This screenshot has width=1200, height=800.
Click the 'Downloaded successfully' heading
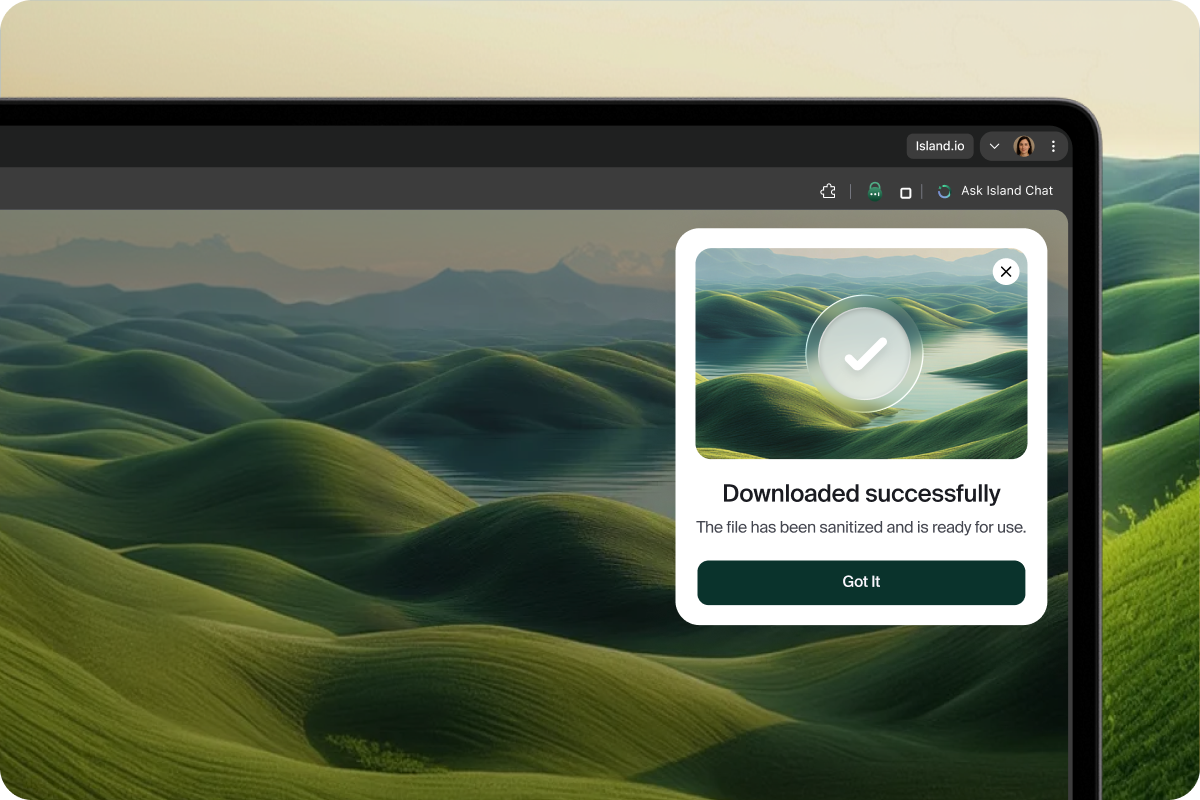[861, 493]
